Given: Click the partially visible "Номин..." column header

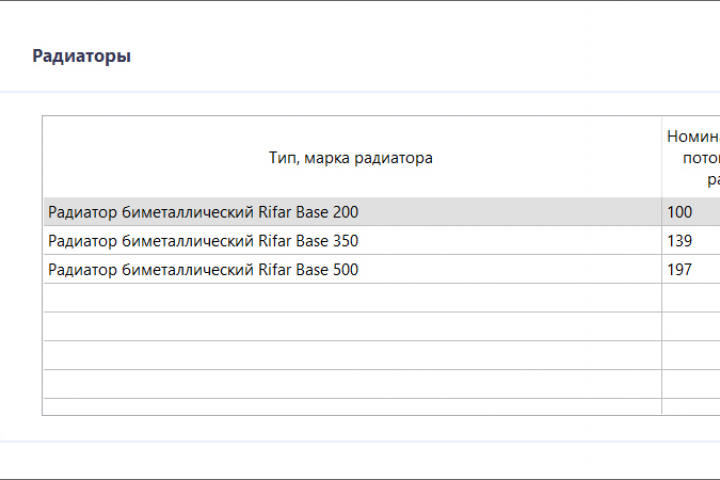Looking at the screenshot, I should pyautogui.click(x=691, y=158).
